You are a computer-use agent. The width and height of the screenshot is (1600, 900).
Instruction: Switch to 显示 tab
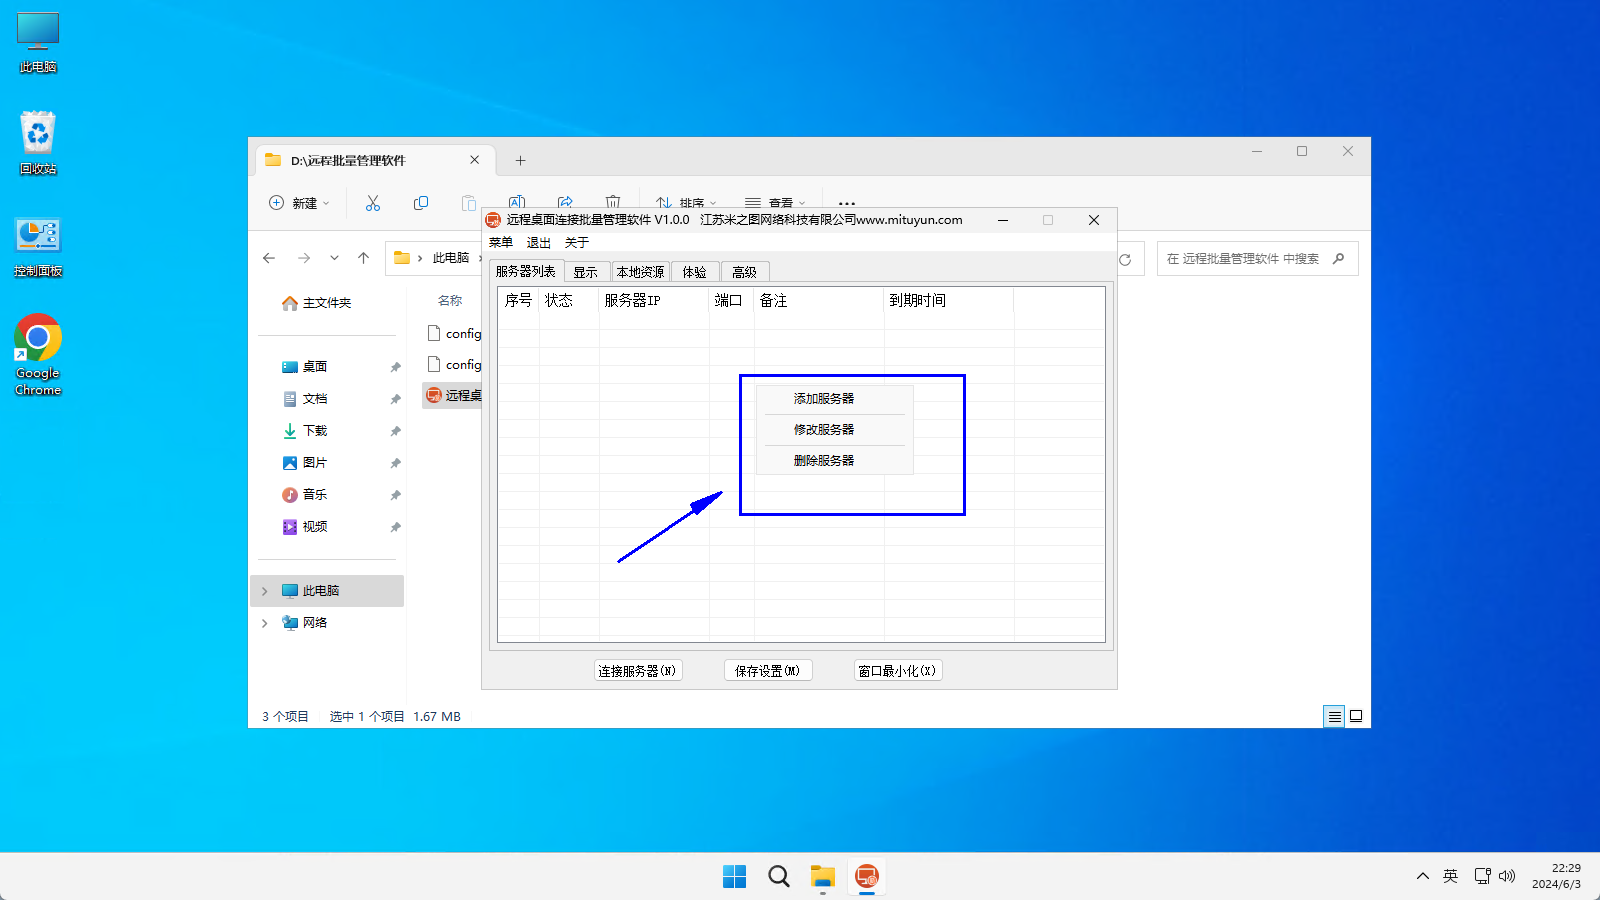586,272
